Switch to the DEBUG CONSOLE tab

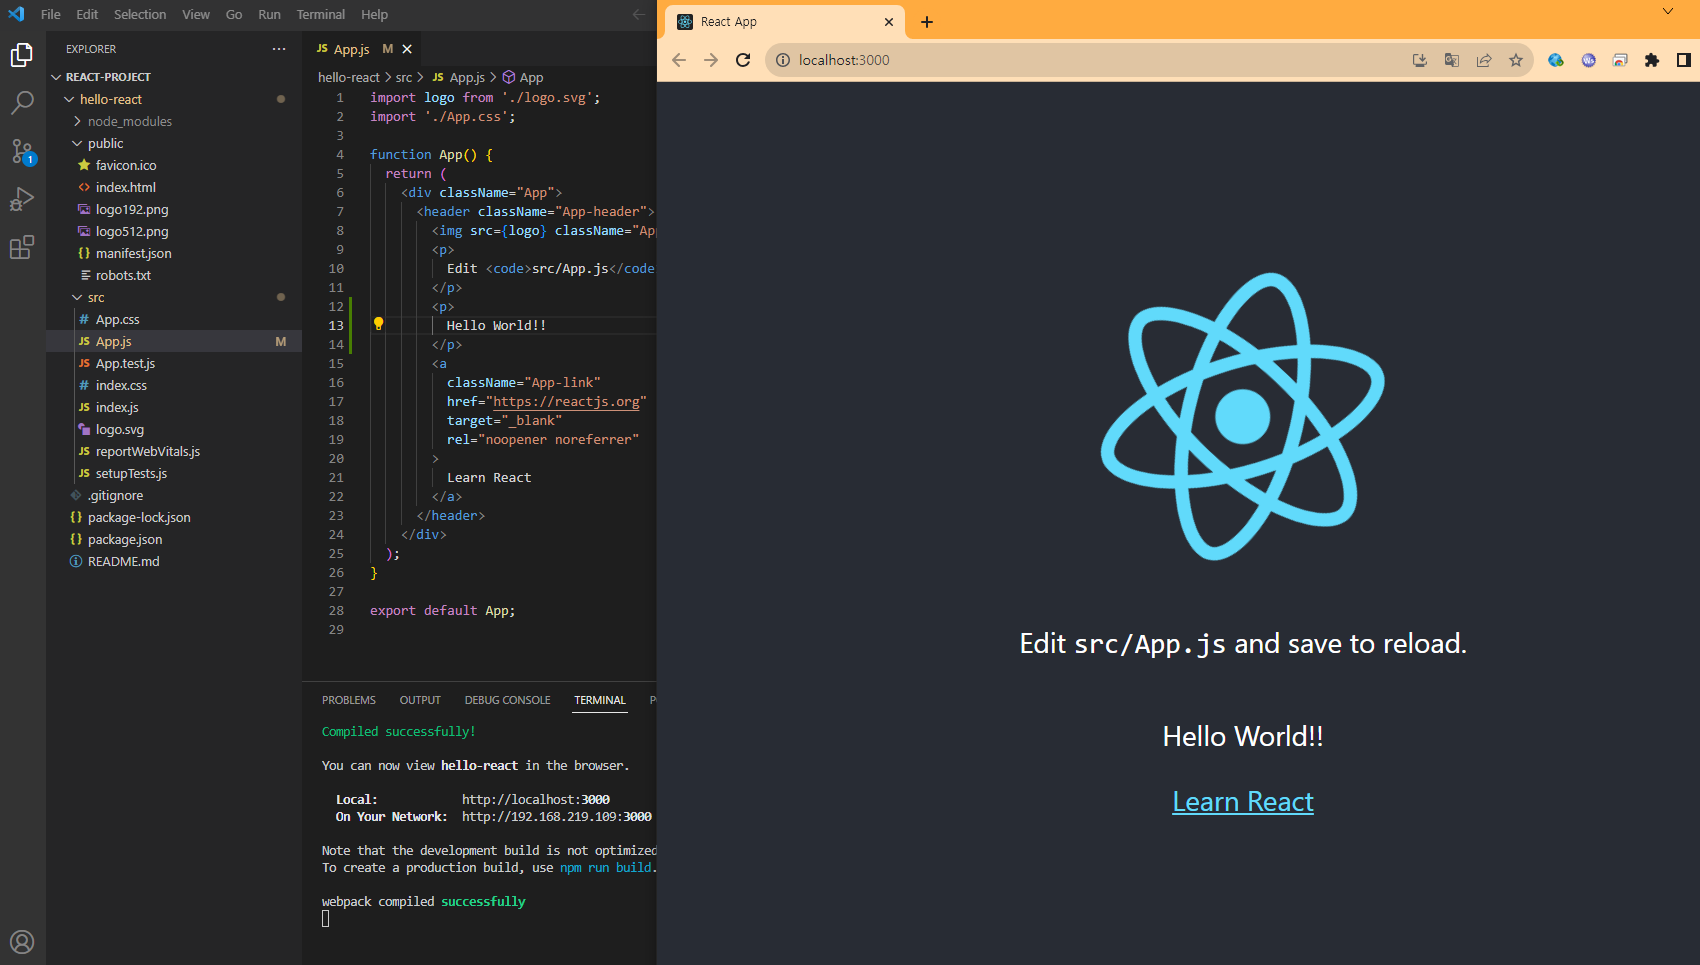click(x=507, y=700)
